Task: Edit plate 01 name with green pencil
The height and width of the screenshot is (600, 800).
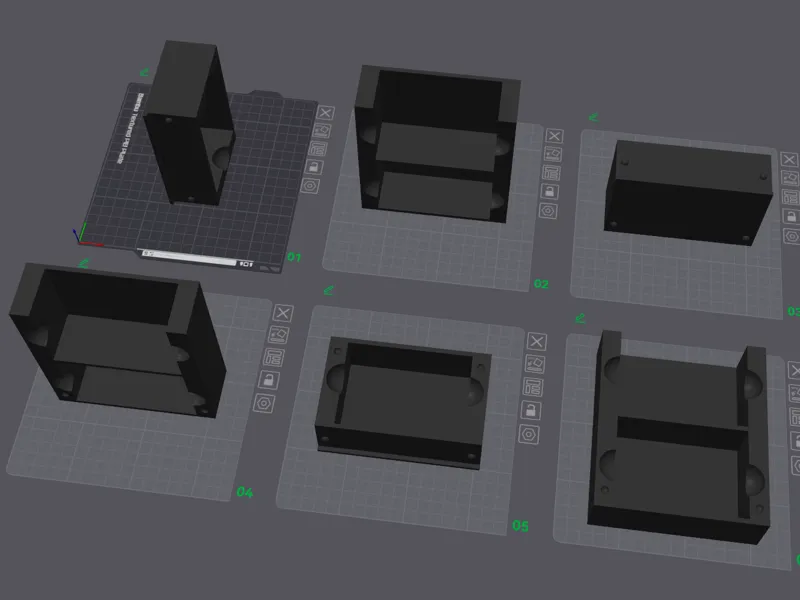Action: click(x=144, y=72)
